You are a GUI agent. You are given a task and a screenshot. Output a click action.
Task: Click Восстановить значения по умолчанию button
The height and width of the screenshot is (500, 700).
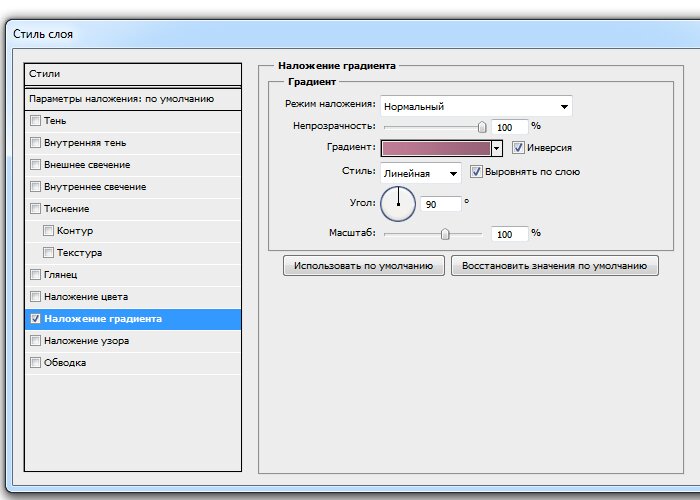tap(554, 266)
